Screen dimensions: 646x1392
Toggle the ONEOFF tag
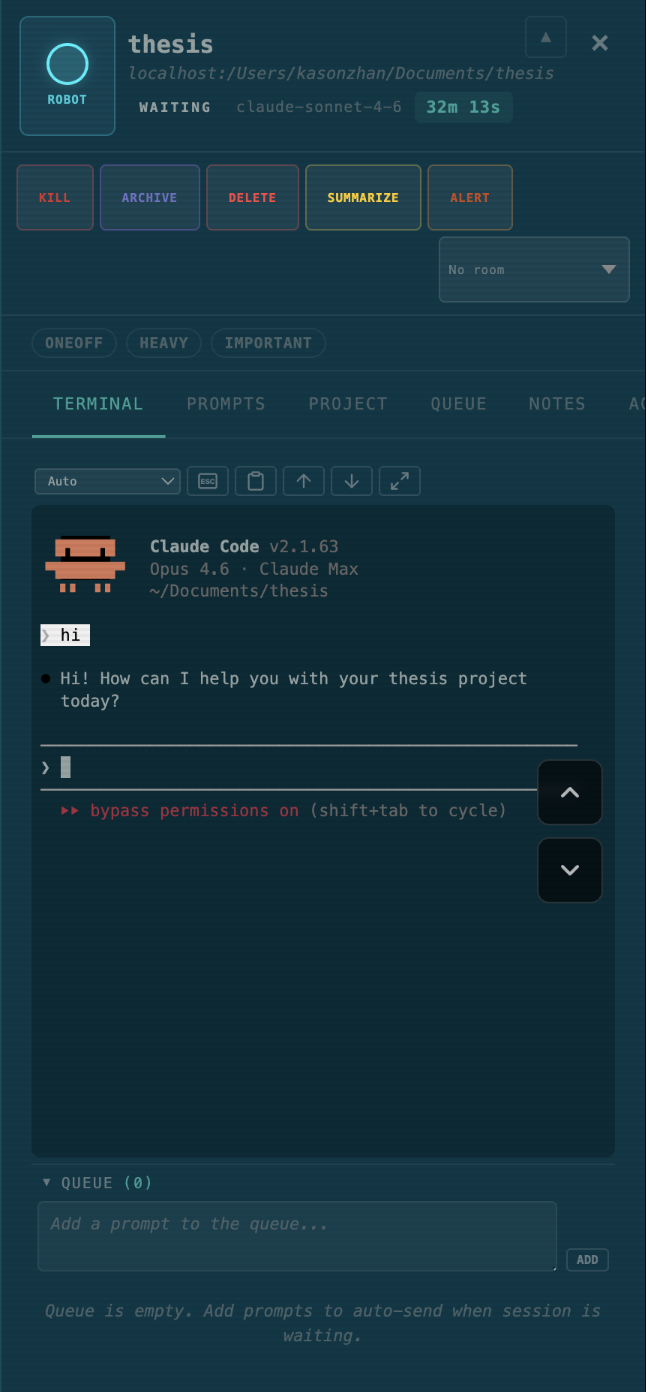[x=74, y=343]
